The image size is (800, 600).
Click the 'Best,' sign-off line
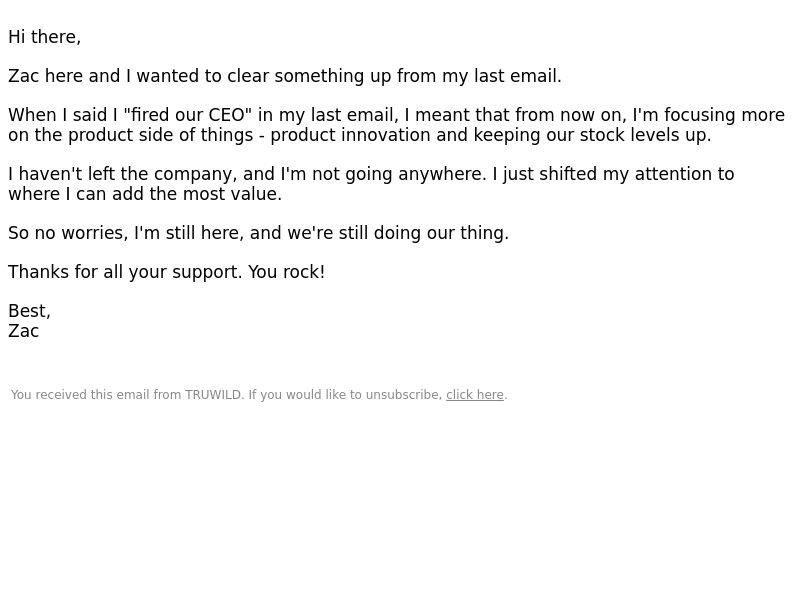pyautogui.click(x=30, y=311)
